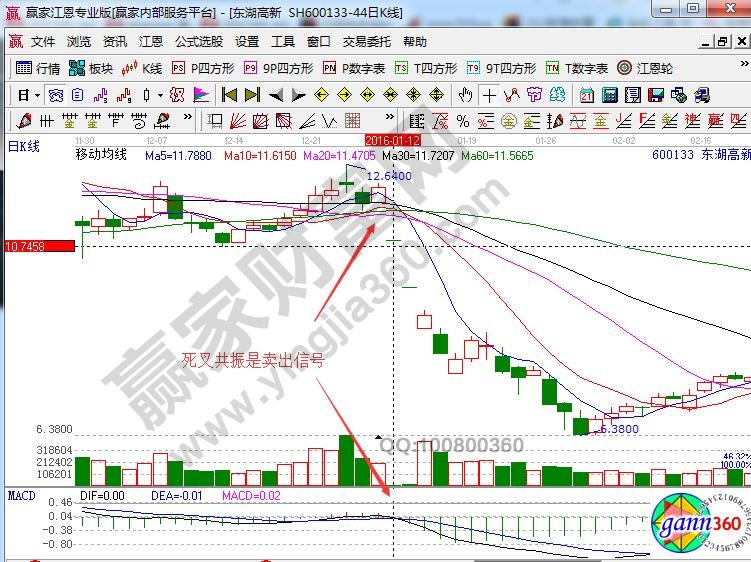Click the circled 金 icon
Viewport: 751px width, 562px height.
509,121
